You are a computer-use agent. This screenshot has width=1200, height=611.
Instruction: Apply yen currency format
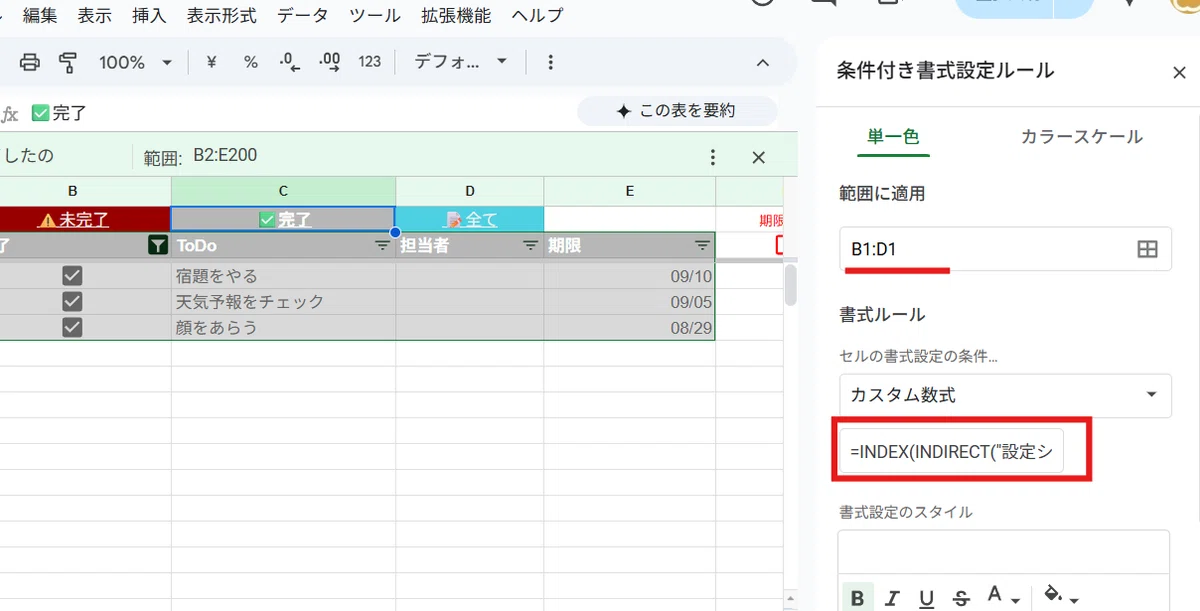pyautogui.click(x=211, y=62)
